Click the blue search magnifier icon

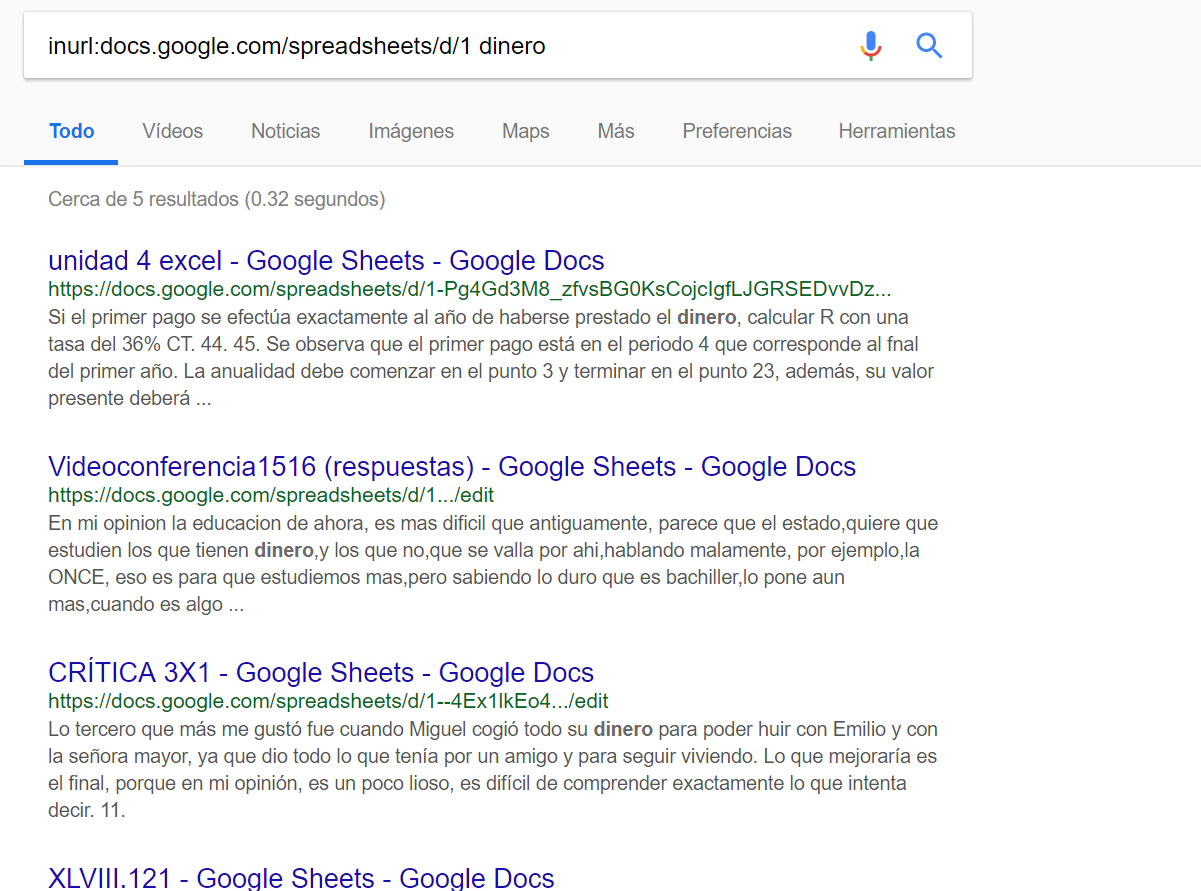pyautogui.click(x=929, y=46)
